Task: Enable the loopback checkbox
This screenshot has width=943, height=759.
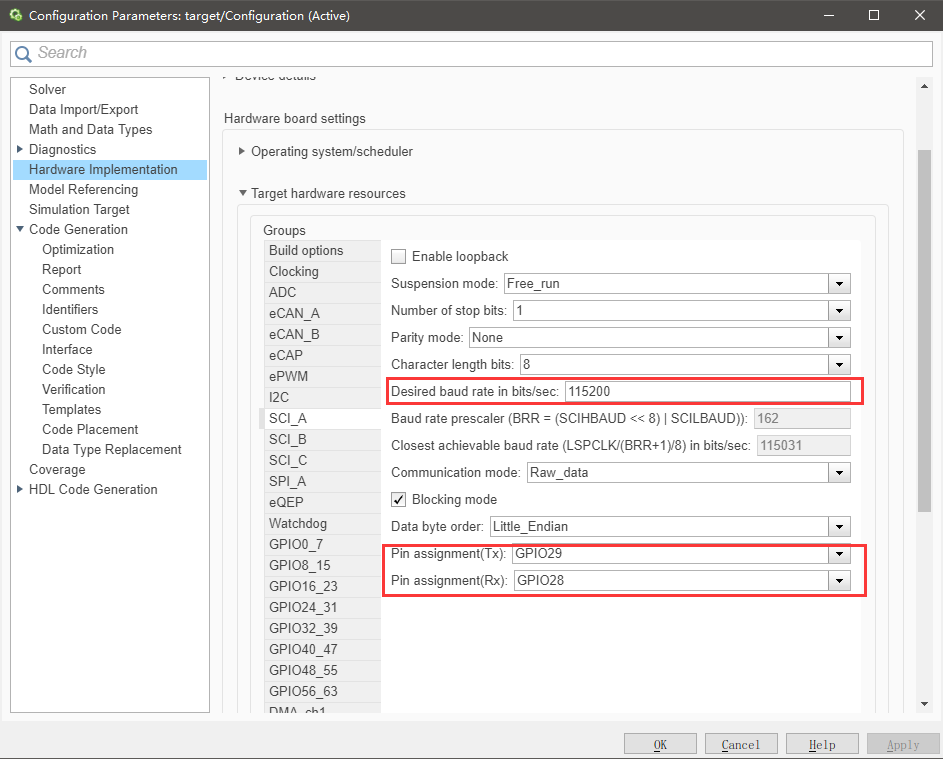Action: 398,257
